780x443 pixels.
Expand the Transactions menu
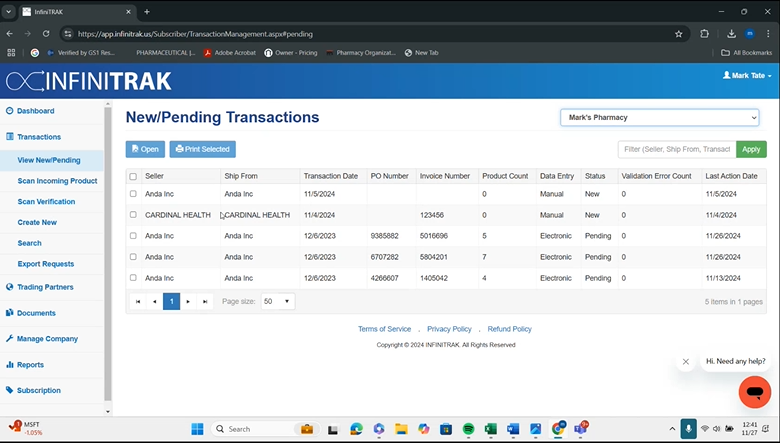[x=39, y=137]
